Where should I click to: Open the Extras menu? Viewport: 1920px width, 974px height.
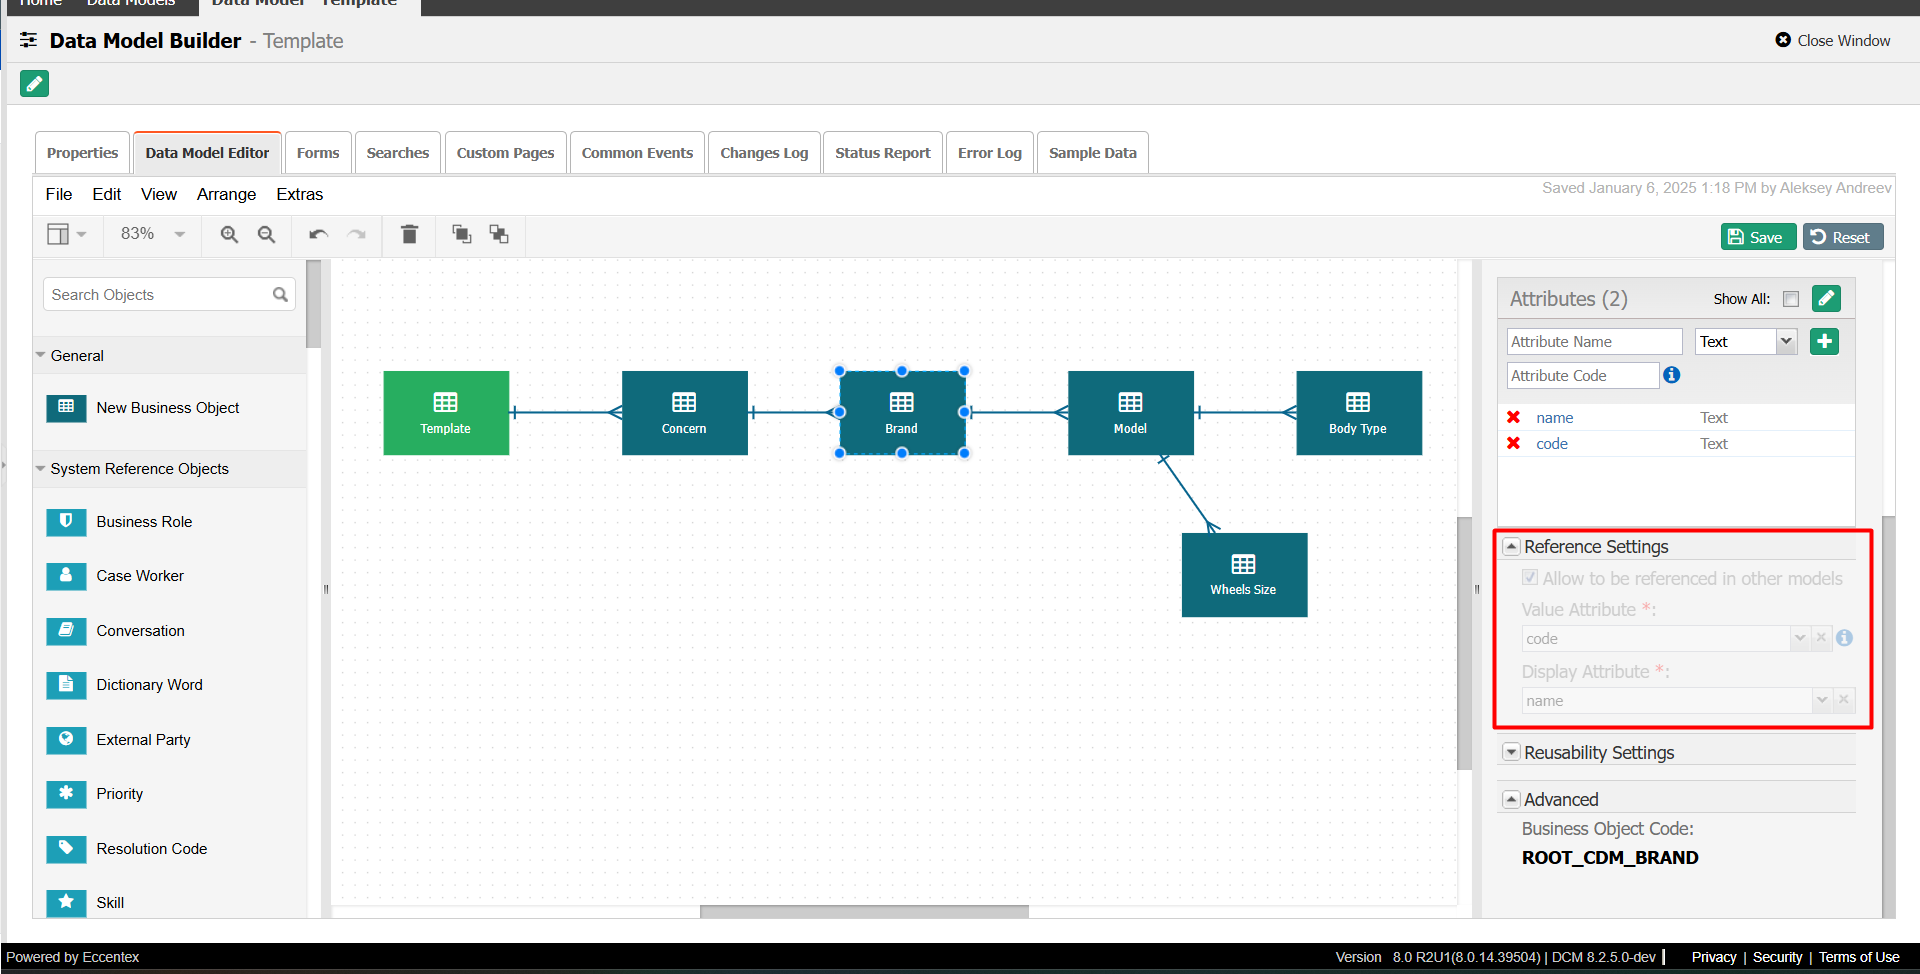coord(300,194)
